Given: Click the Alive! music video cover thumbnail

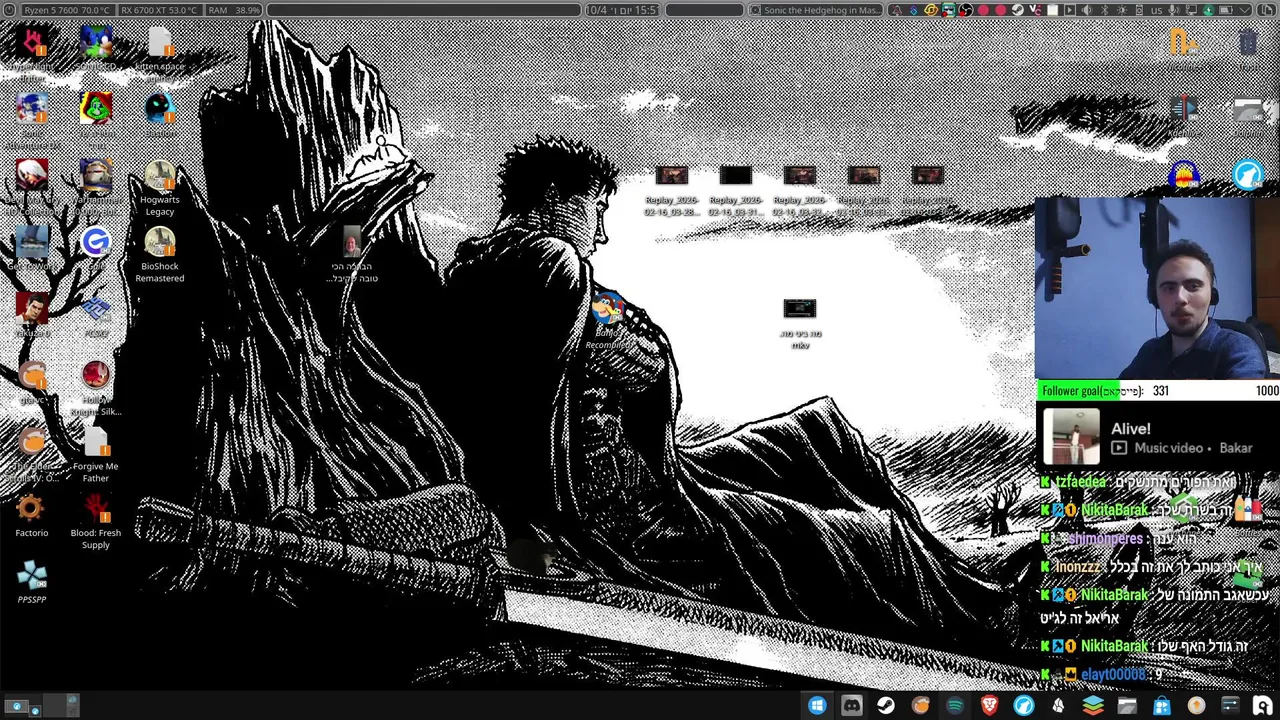Looking at the screenshot, I should click(x=1071, y=437).
